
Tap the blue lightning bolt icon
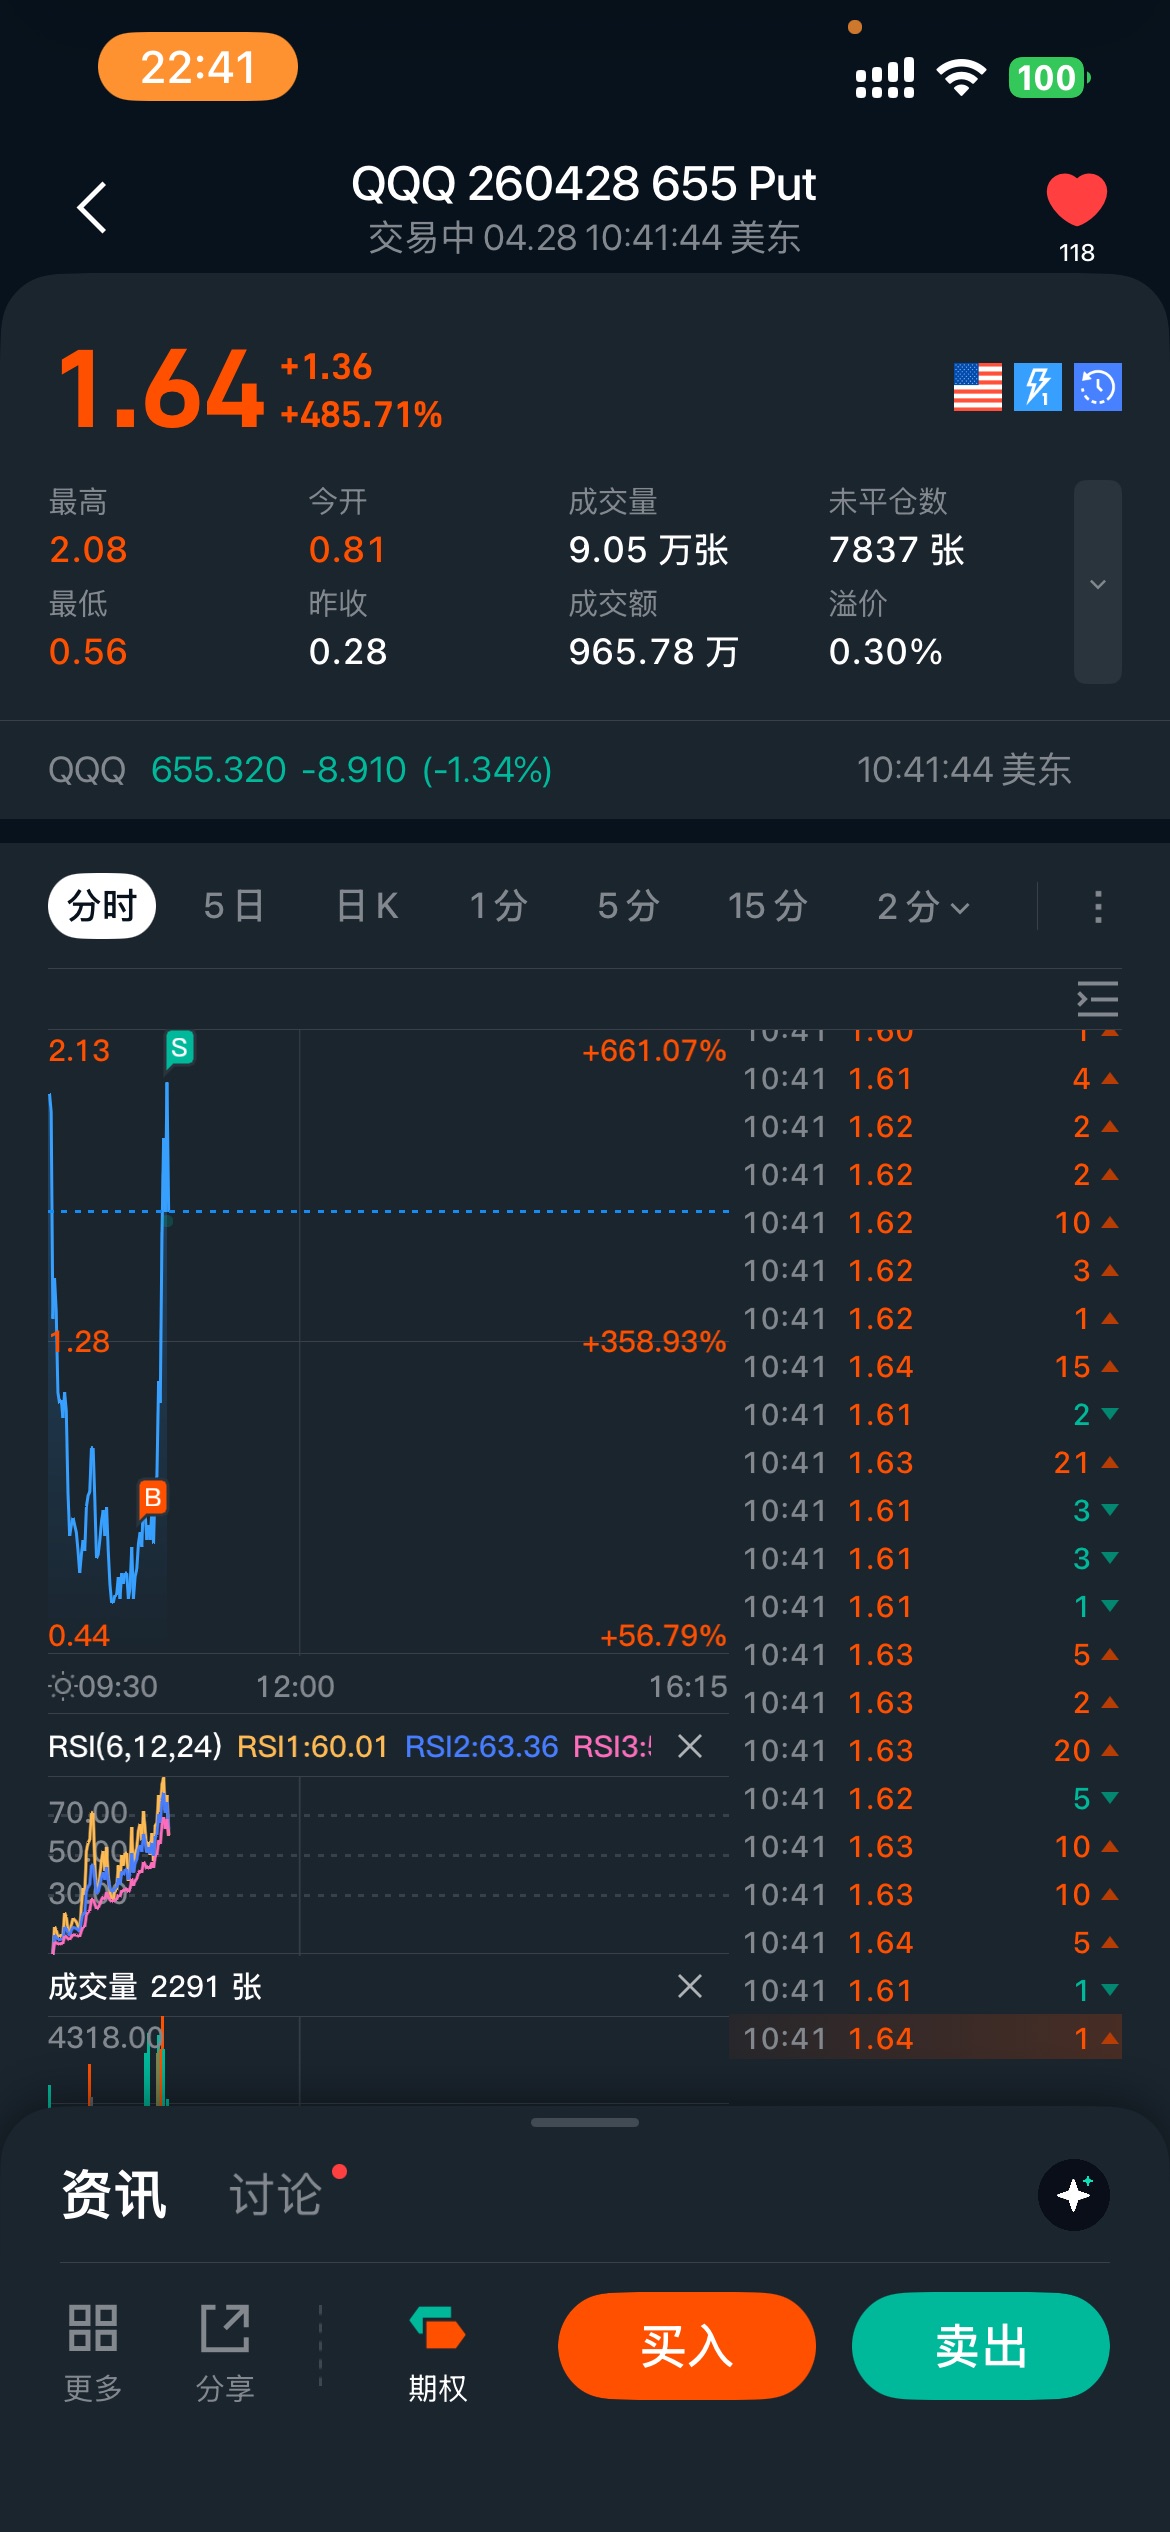pos(1037,387)
